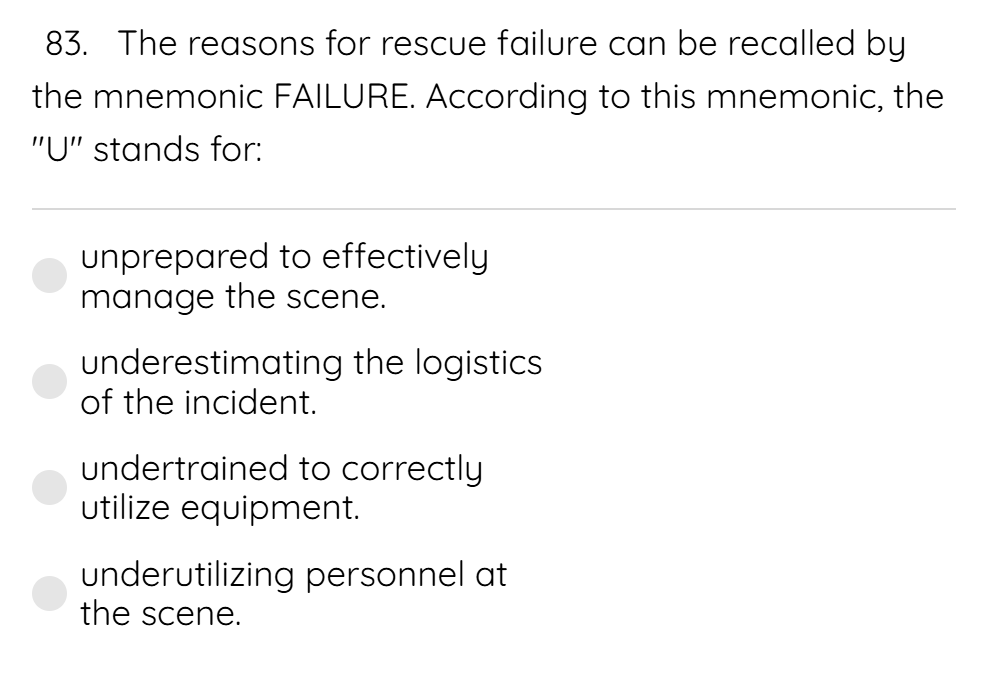Click the text 'undertrained to correctly'
The width and height of the screenshot is (986, 675).
pos(282,469)
